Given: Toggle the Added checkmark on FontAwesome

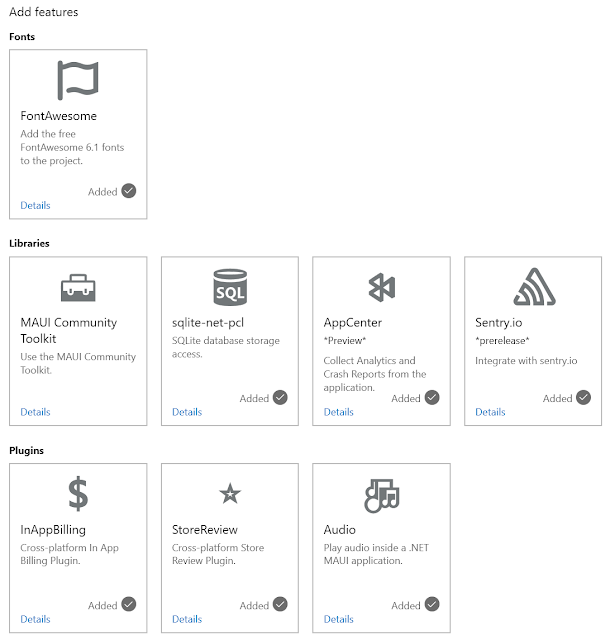Looking at the screenshot, I should 129,191.
